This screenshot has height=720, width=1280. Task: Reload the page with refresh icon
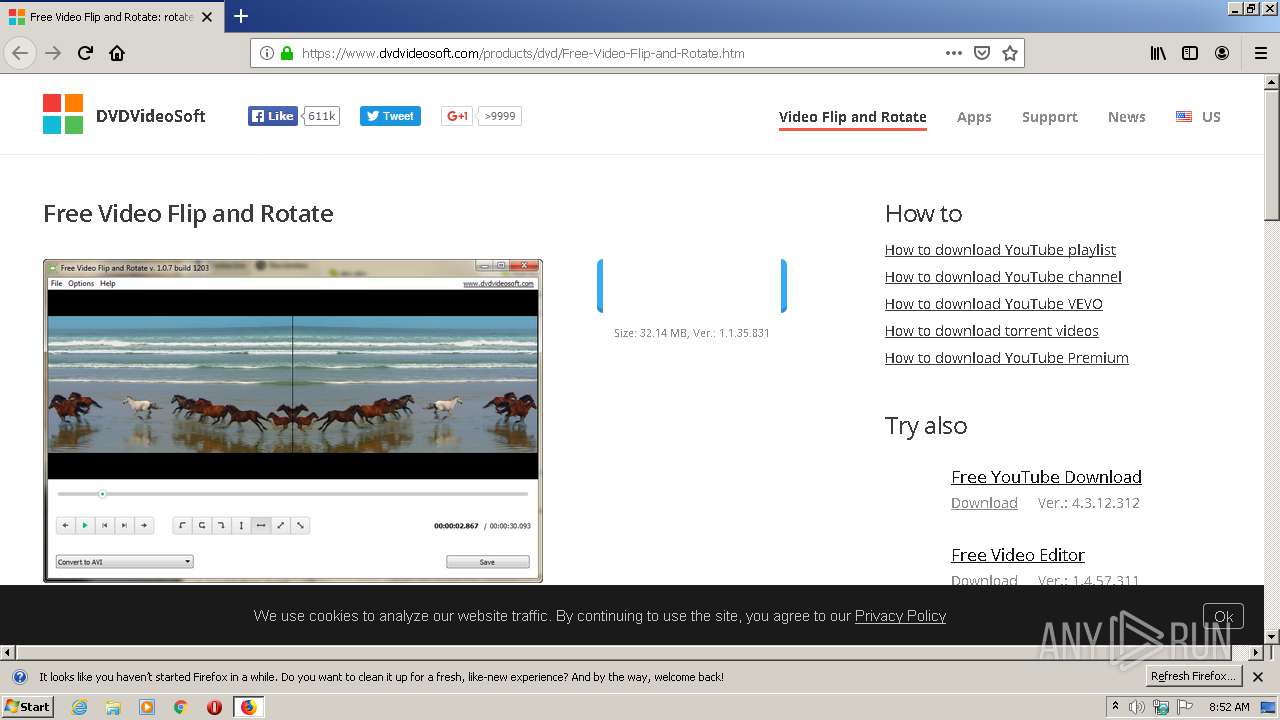[85, 53]
